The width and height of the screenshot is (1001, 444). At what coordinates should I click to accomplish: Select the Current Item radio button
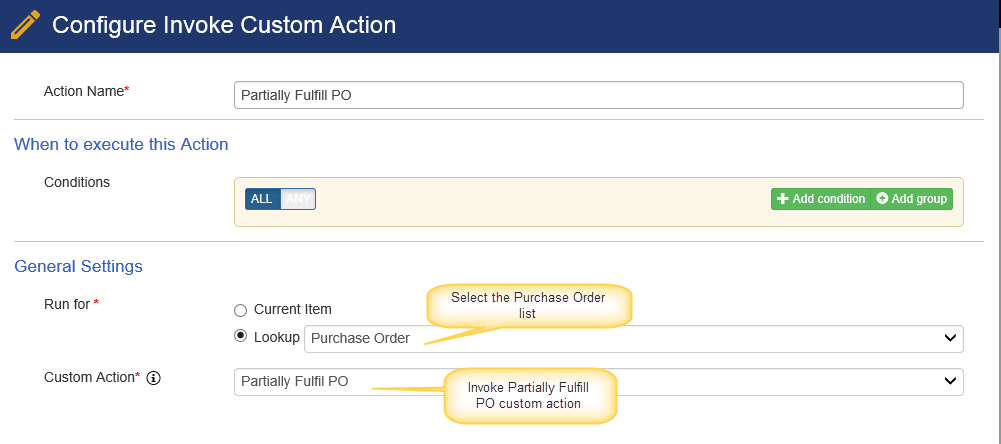(240, 310)
